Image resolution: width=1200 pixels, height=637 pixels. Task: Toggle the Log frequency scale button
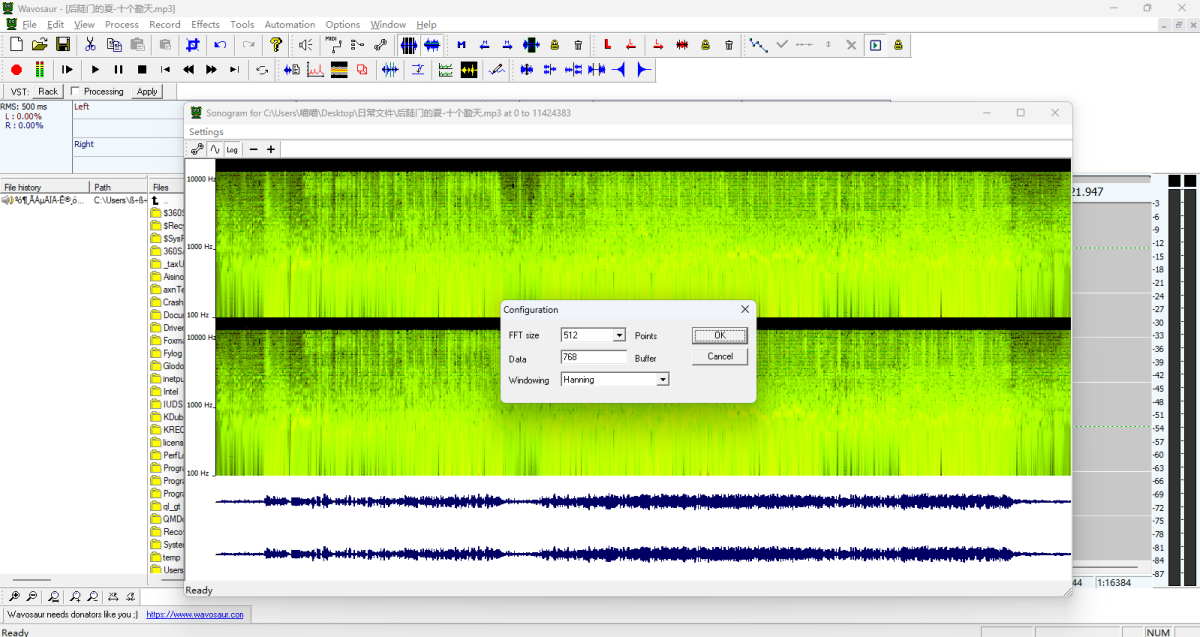[x=232, y=149]
